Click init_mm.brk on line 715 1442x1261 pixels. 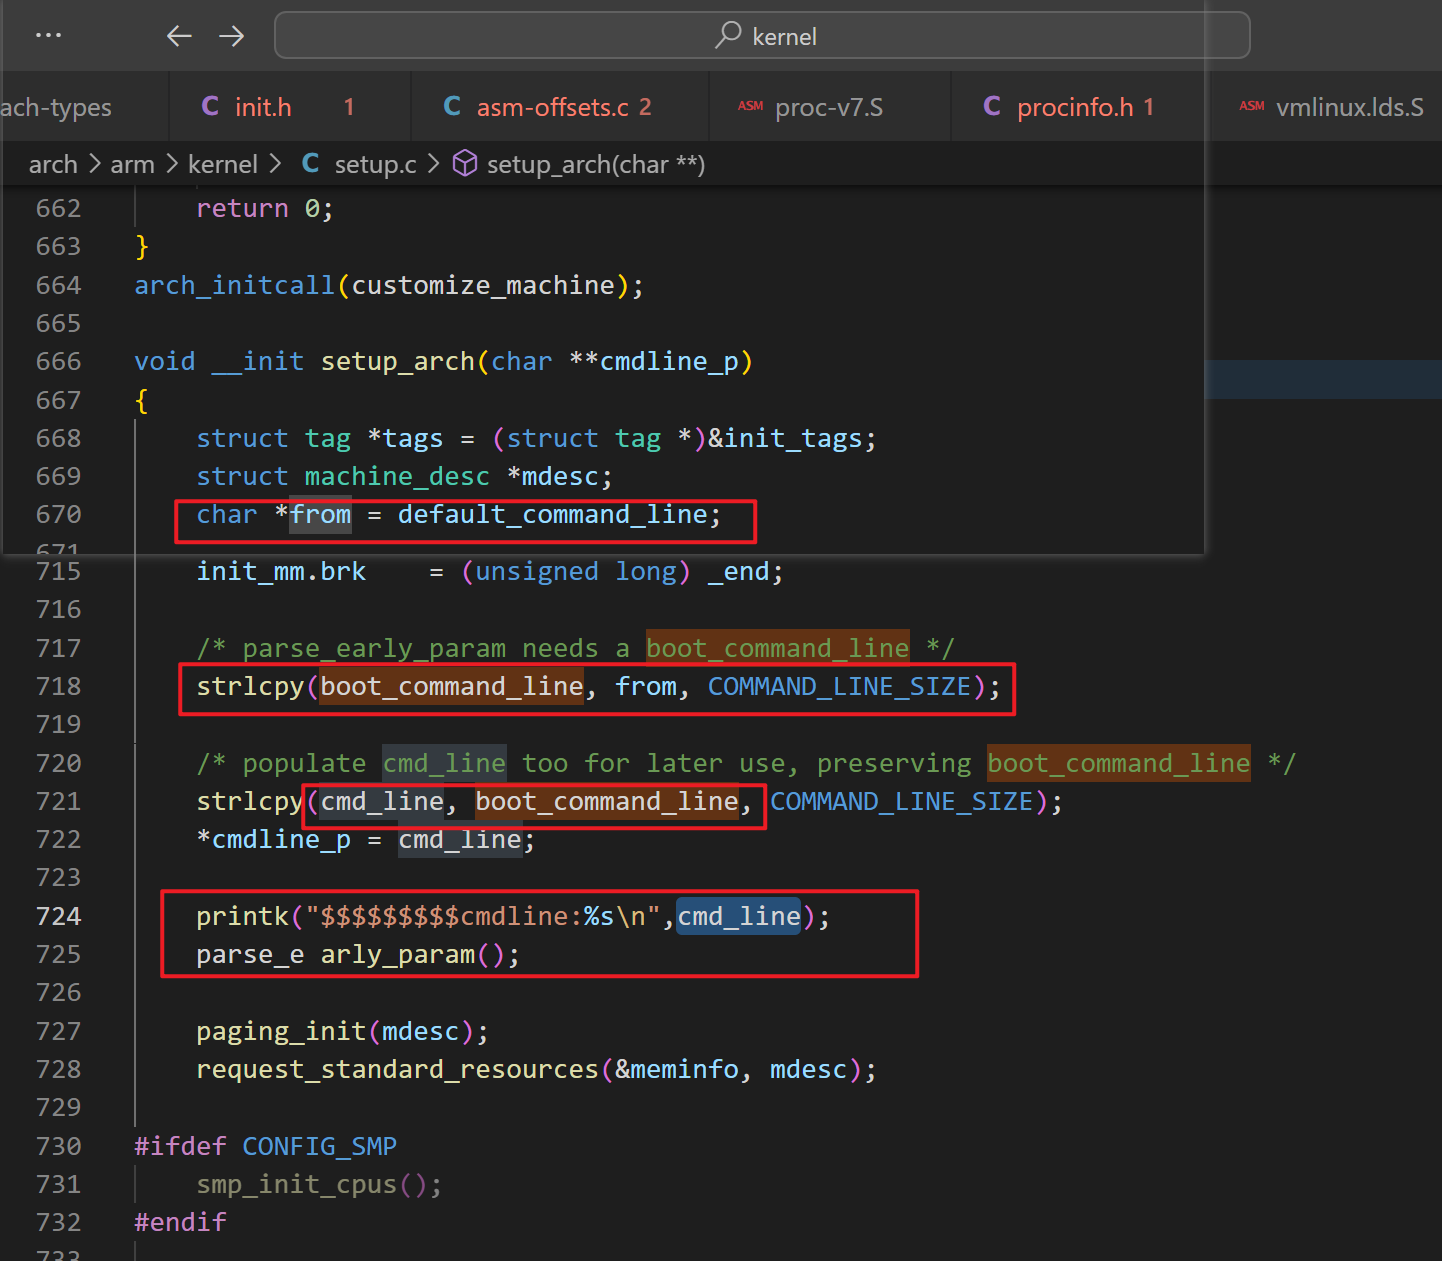(x=281, y=571)
